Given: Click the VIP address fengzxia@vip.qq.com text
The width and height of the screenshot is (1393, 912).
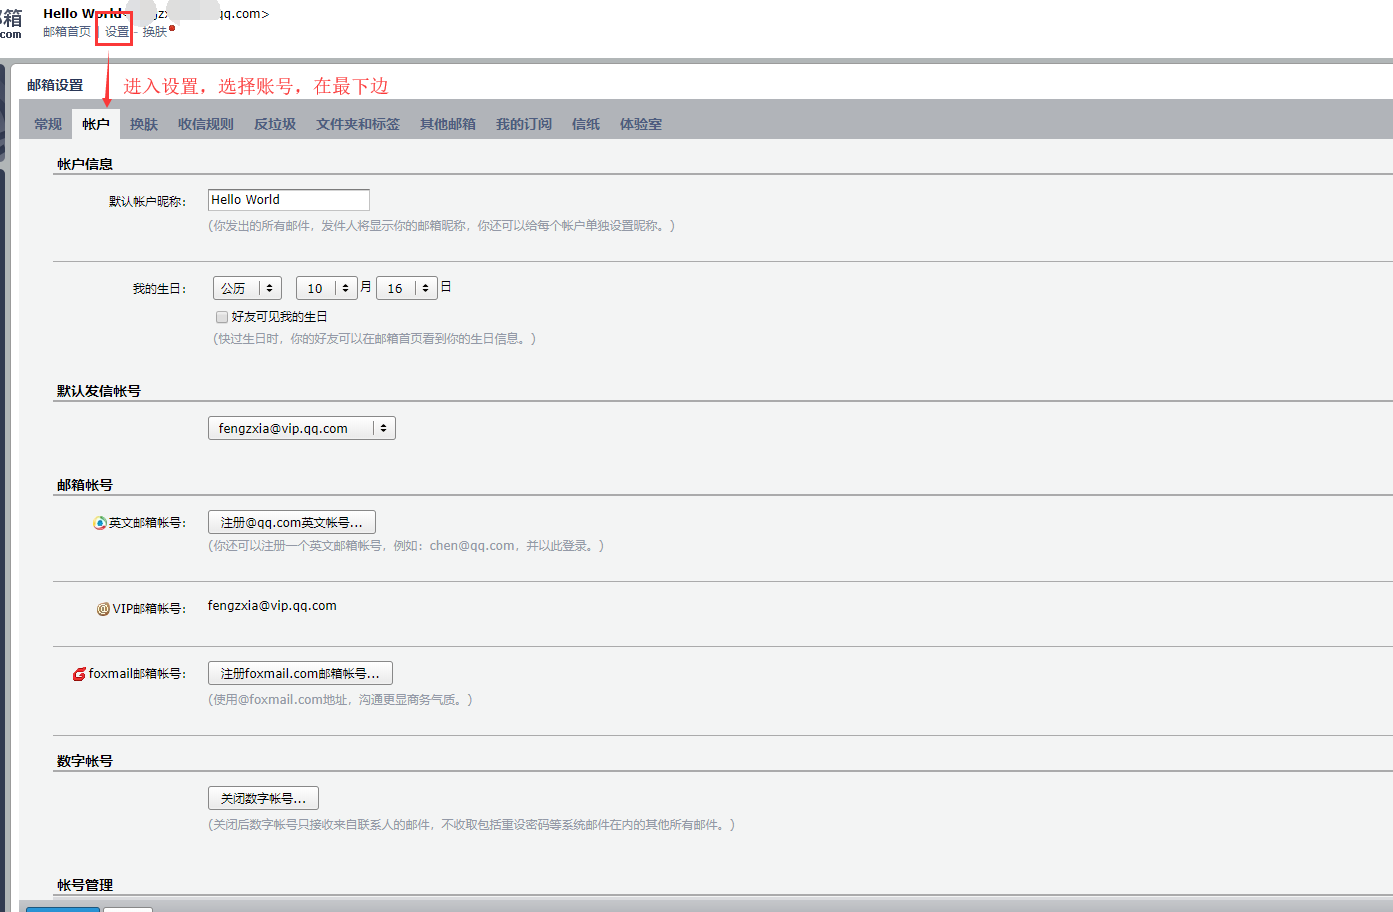Looking at the screenshot, I should coord(272,605).
